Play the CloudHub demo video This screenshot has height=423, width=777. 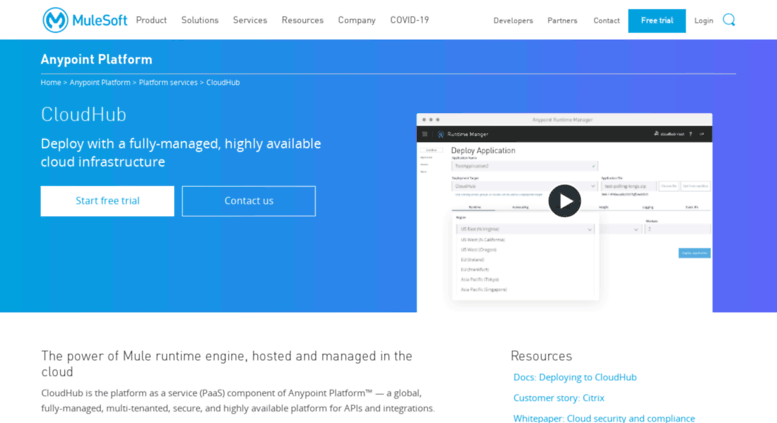tap(564, 201)
